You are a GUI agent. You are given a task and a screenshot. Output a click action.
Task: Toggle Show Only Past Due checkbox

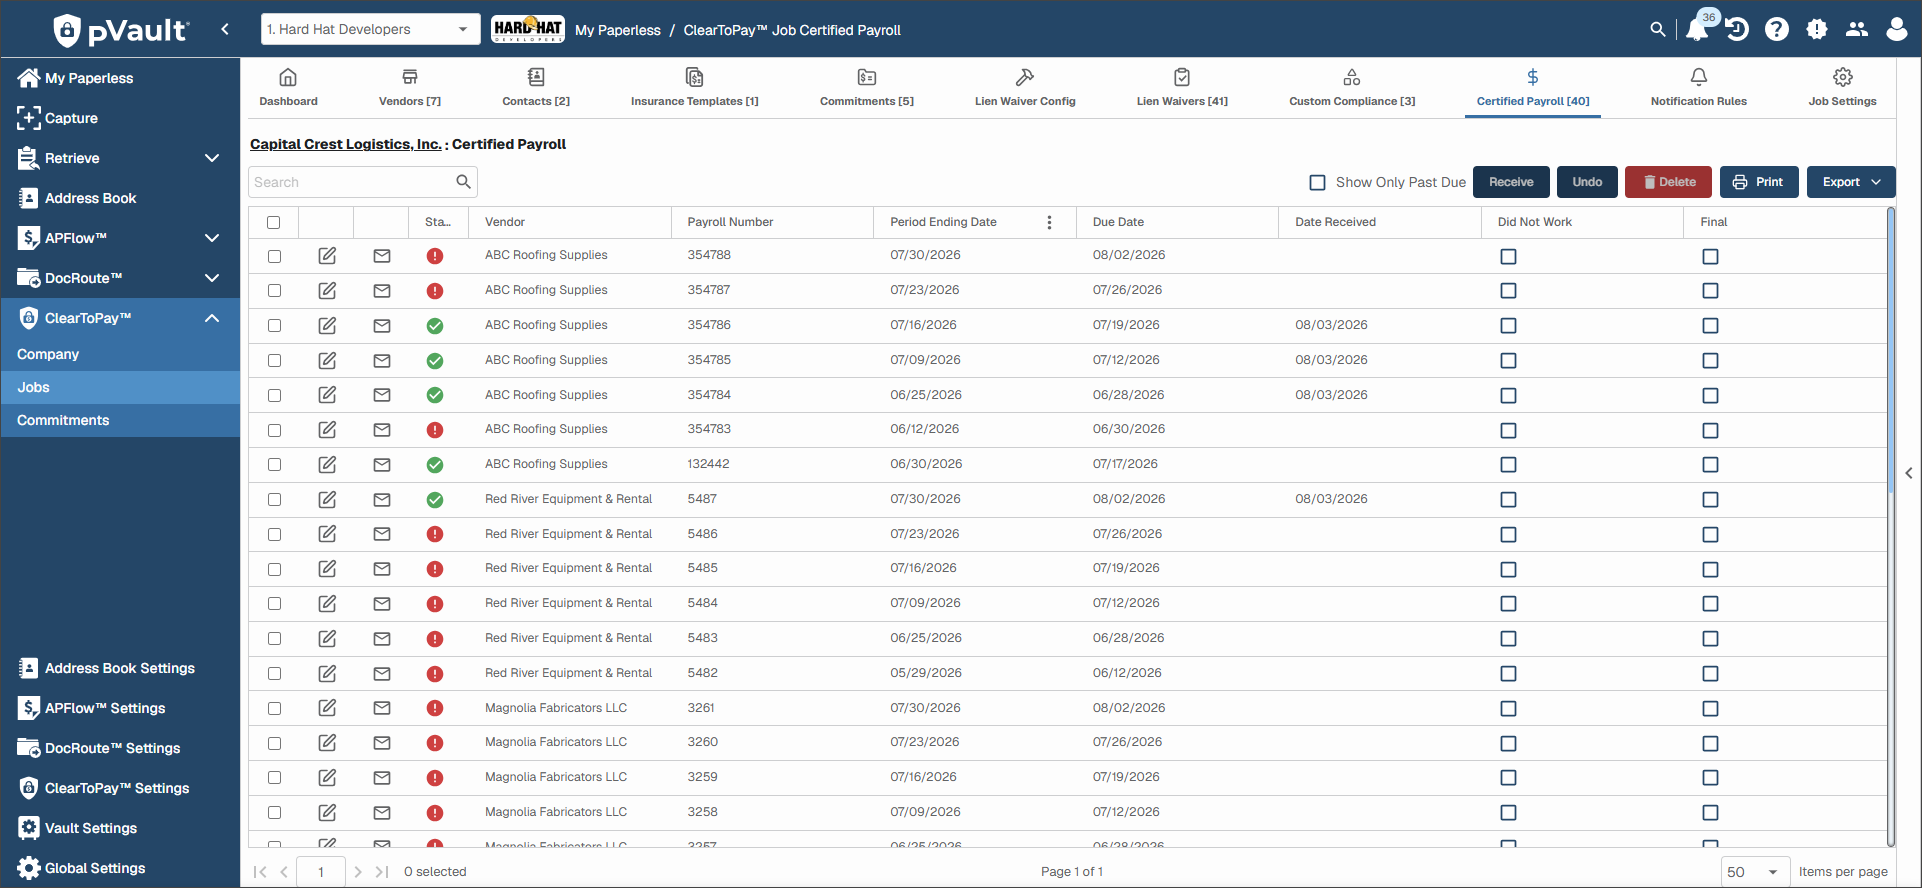(1318, 182)
